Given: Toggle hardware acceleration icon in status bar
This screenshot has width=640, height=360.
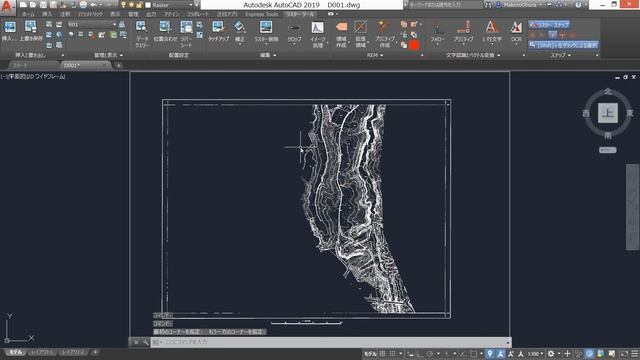Looking at the screenshot, I should point(589,354).
